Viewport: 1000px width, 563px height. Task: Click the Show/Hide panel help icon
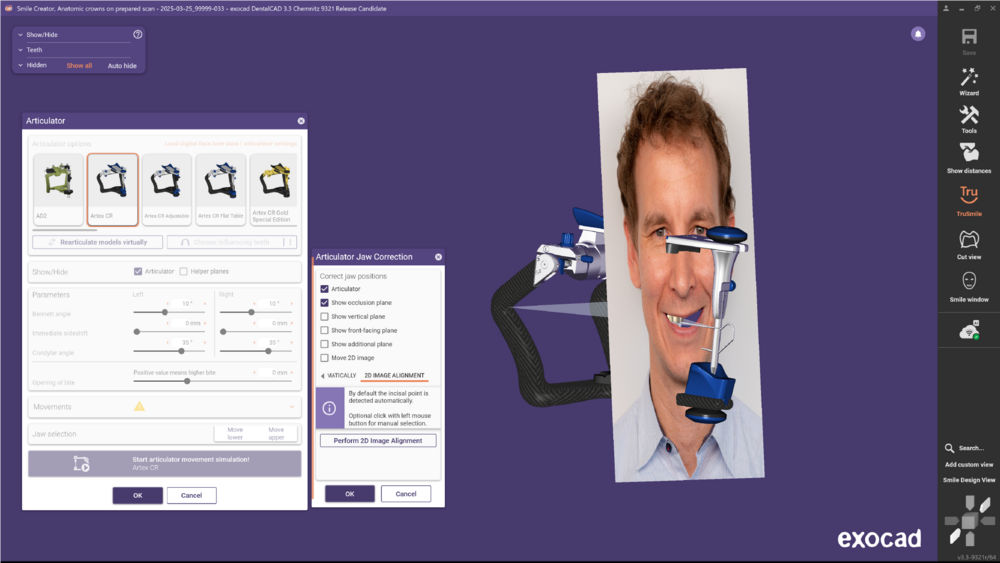tap(137, 34)
